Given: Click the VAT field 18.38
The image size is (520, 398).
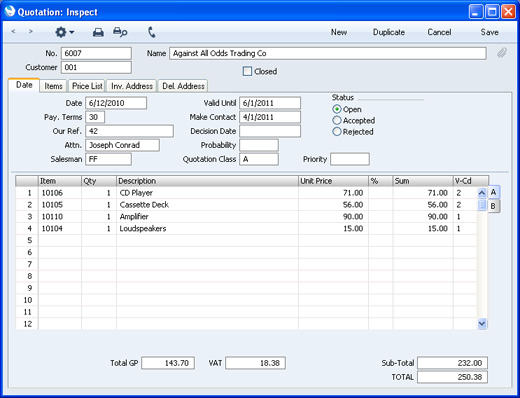Looking at the screenshot, I should coord(255,363).
